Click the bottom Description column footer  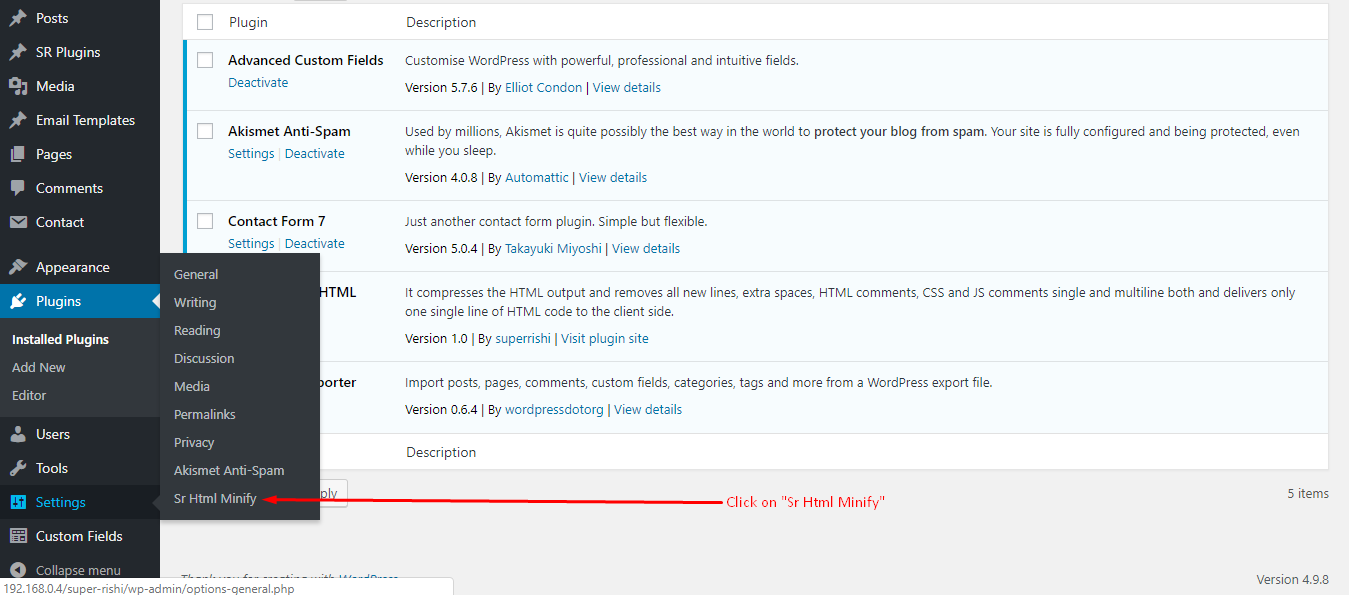tap(441, 453)
